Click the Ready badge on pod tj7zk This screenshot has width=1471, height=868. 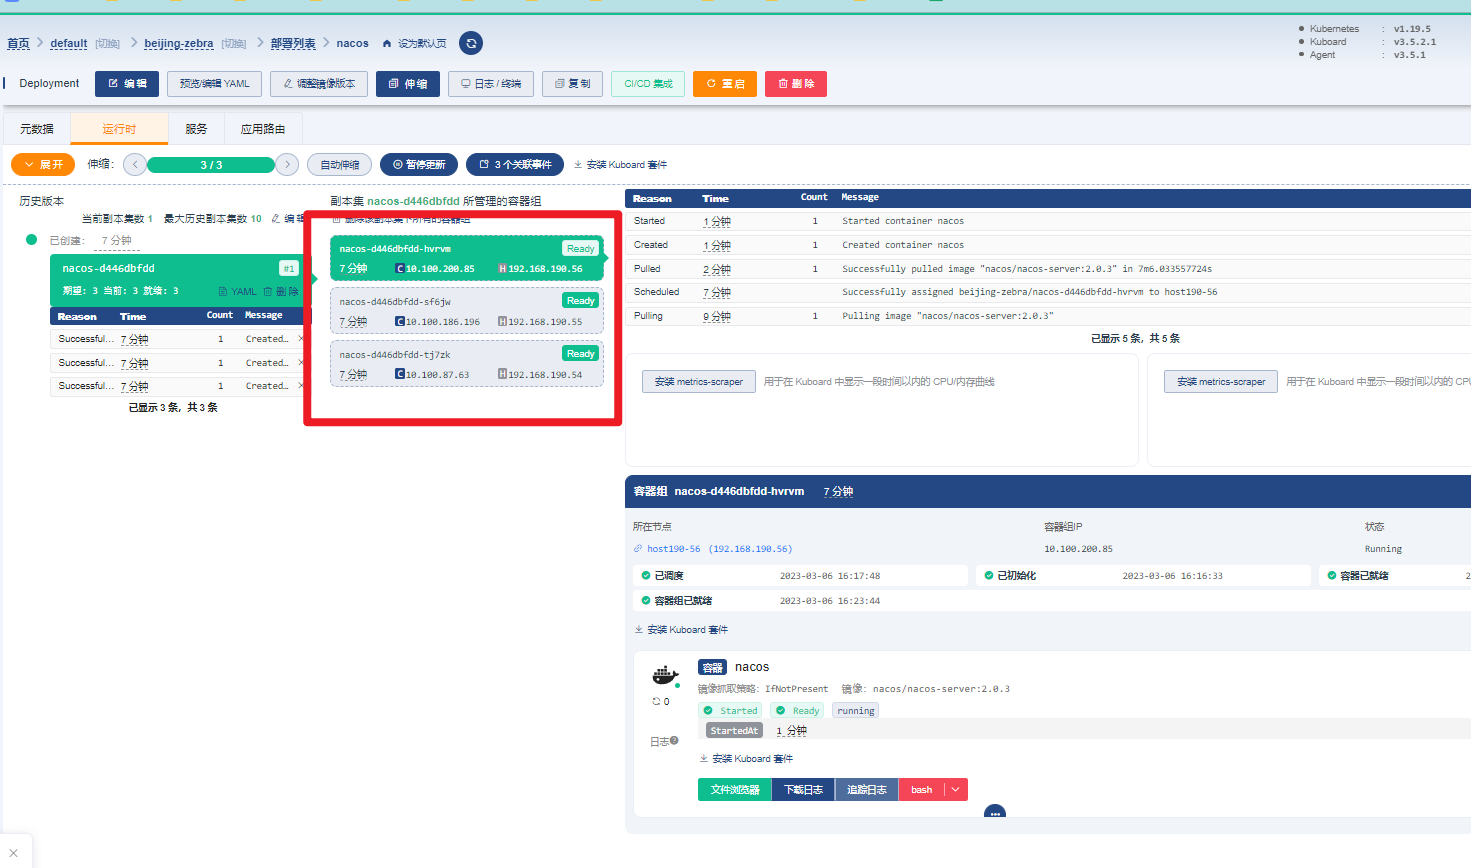pyautogui.click(x=580, y=354)
